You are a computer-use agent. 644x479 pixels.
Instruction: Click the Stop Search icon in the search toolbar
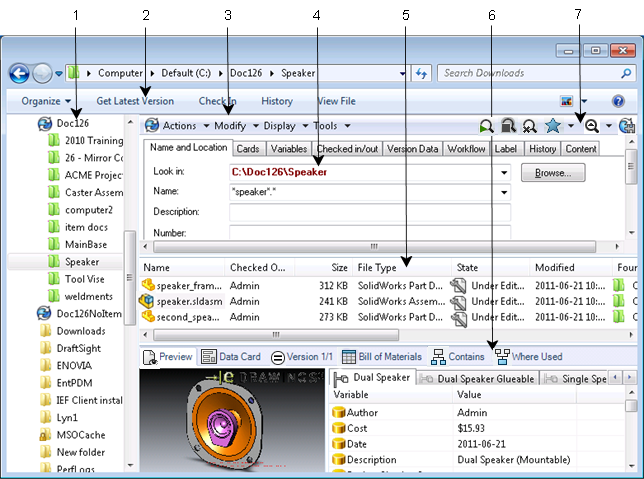pos(507,126)
